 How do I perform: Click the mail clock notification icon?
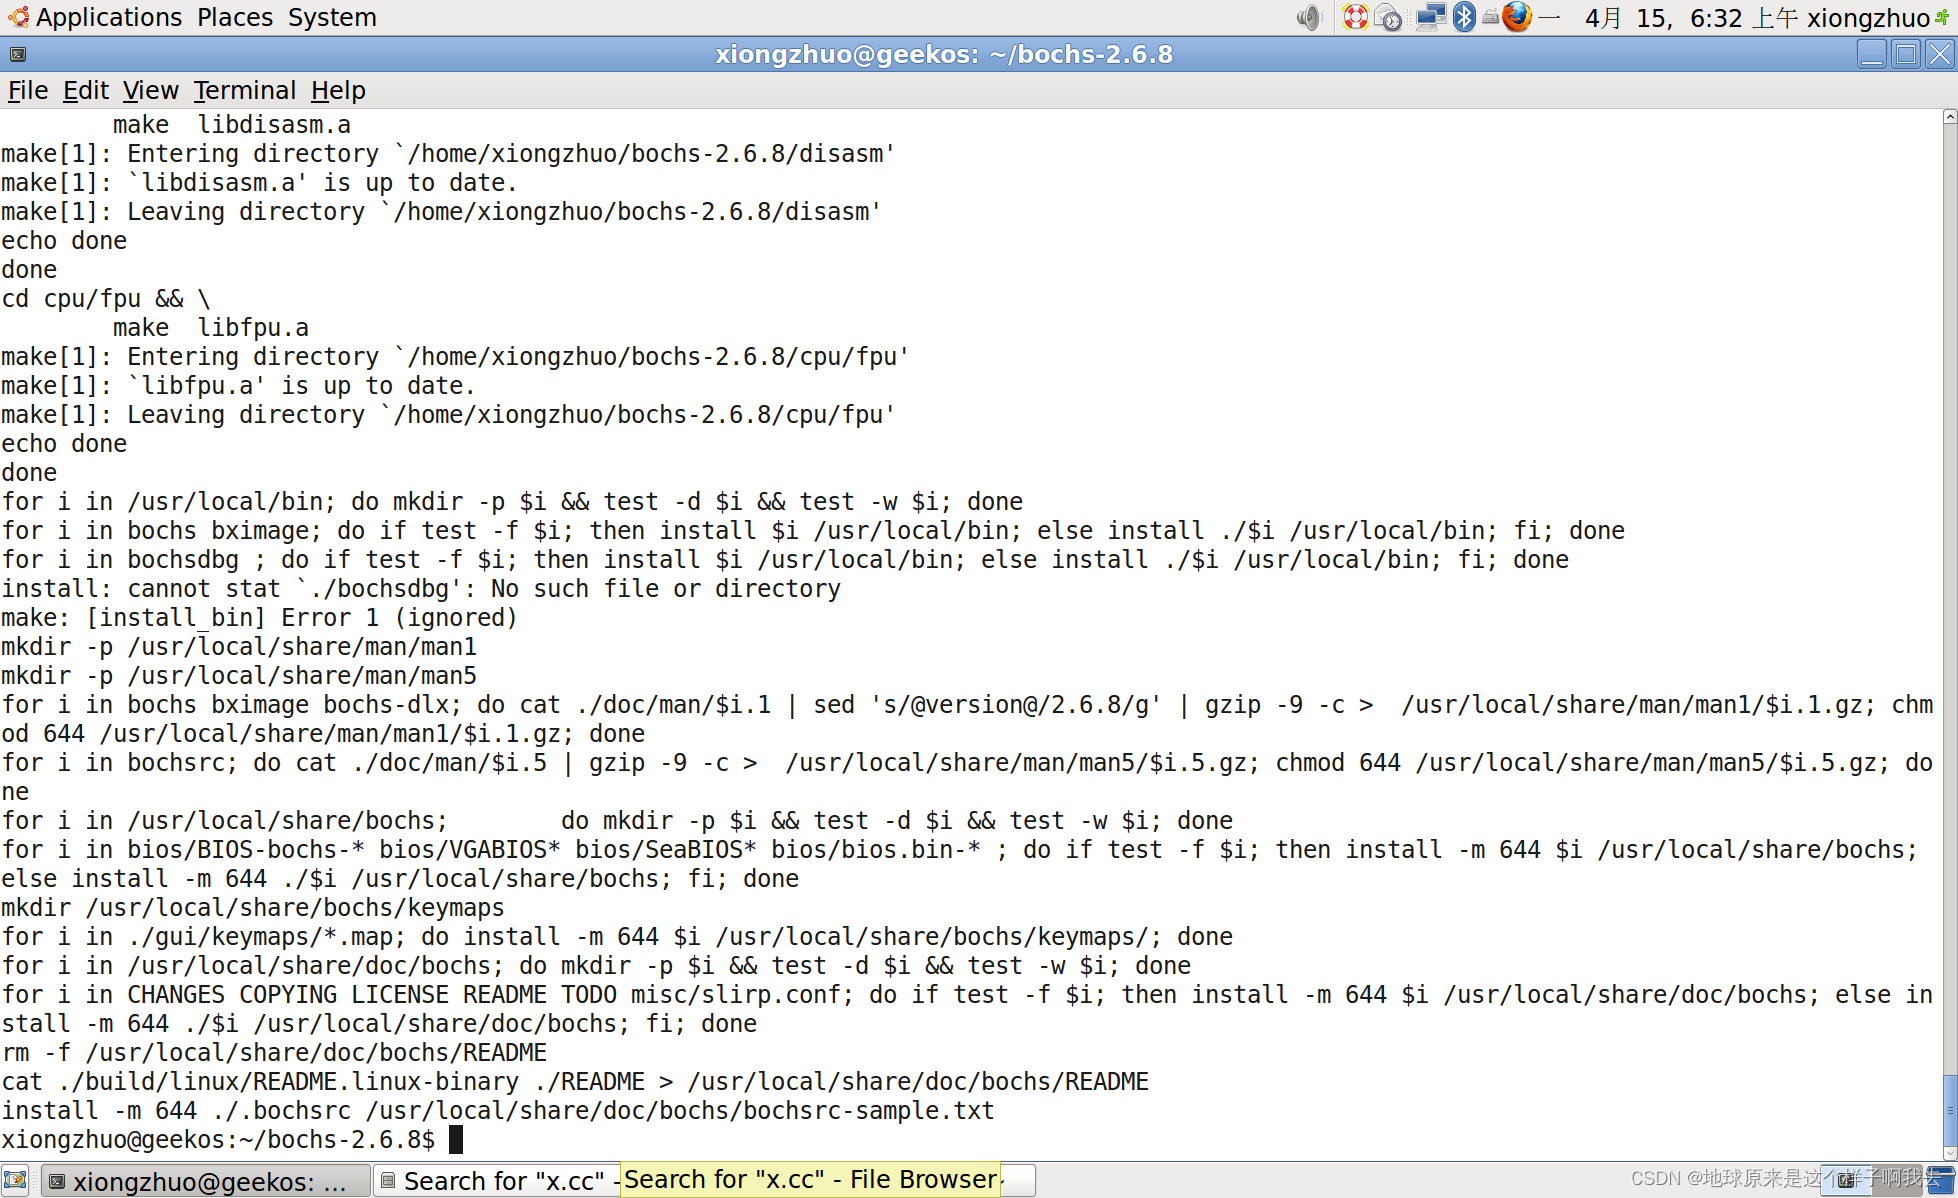1388,17
